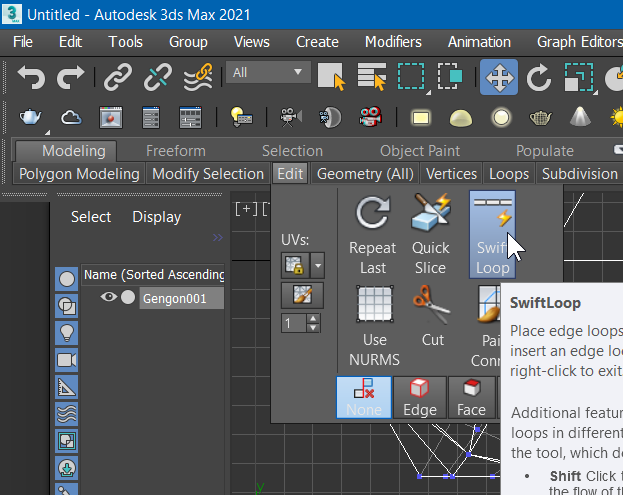Switch to the Freeform ribbon tab
623x495 pixels.
click(176, 151)
